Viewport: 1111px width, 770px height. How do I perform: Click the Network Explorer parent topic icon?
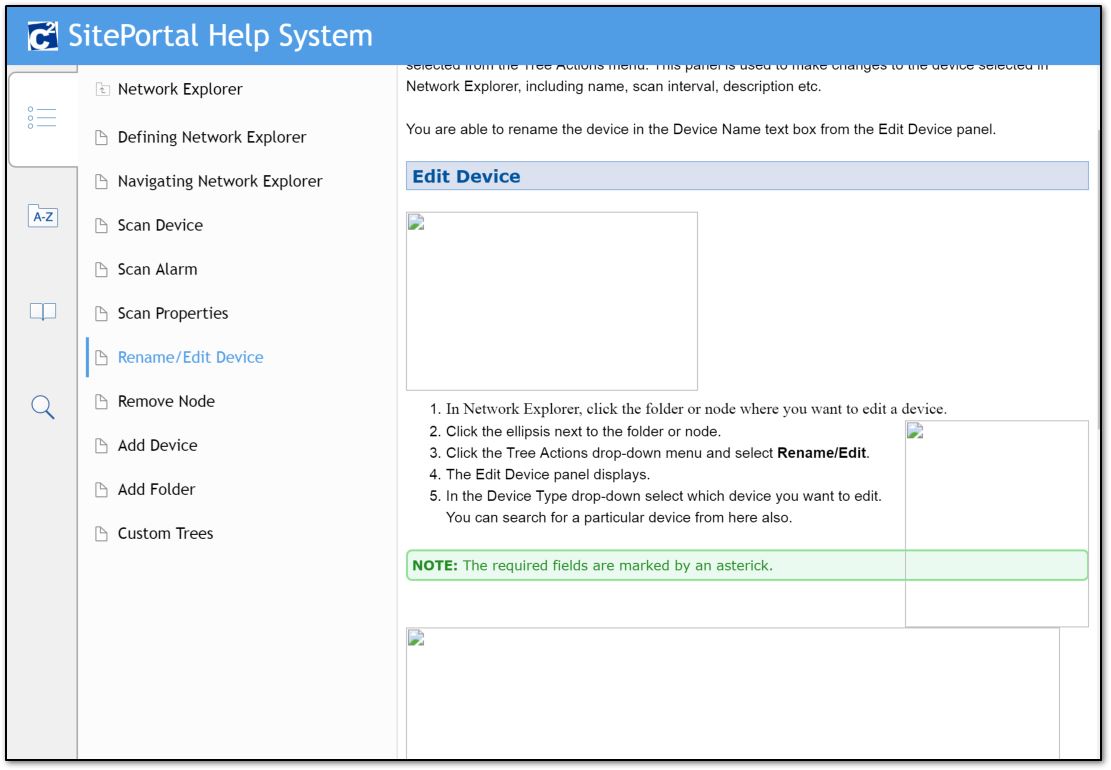[x=102, y=89]
